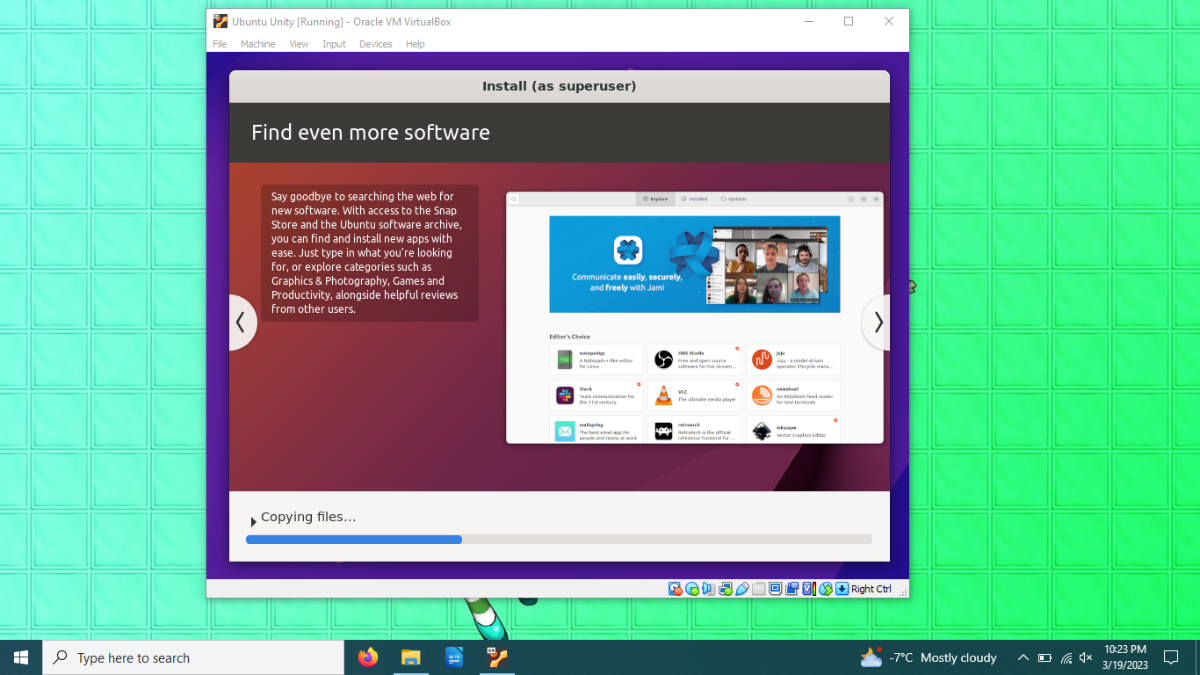
Task: Go back to the previous installer slide
Action: pyautogui.click(x=242, y=322)
